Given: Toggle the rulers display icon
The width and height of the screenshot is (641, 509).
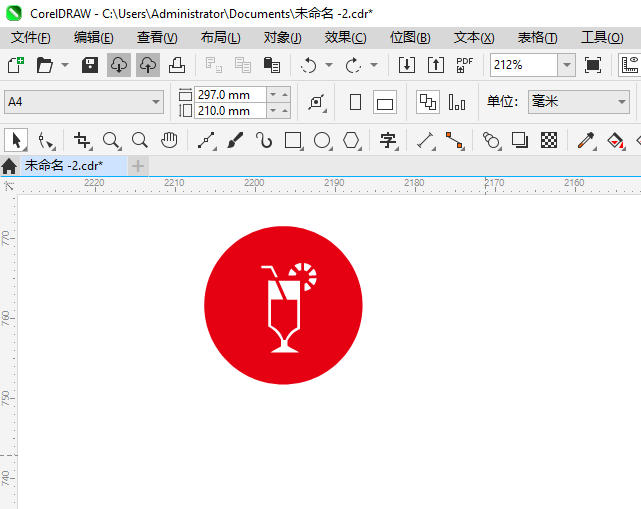Looking at the screenshot, I should (x=630, y=65).
